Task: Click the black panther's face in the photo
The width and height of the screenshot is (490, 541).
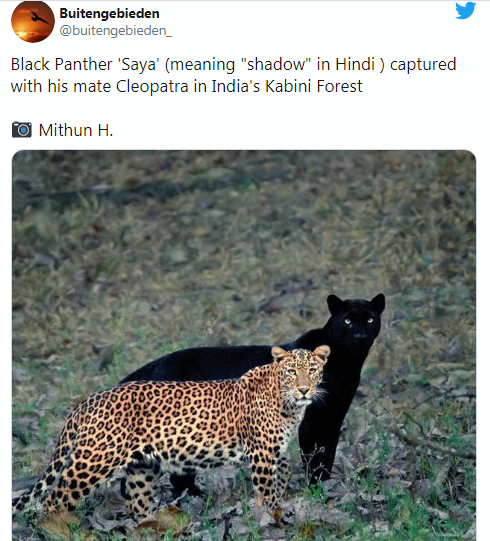Action: click(x=357, y=321)
